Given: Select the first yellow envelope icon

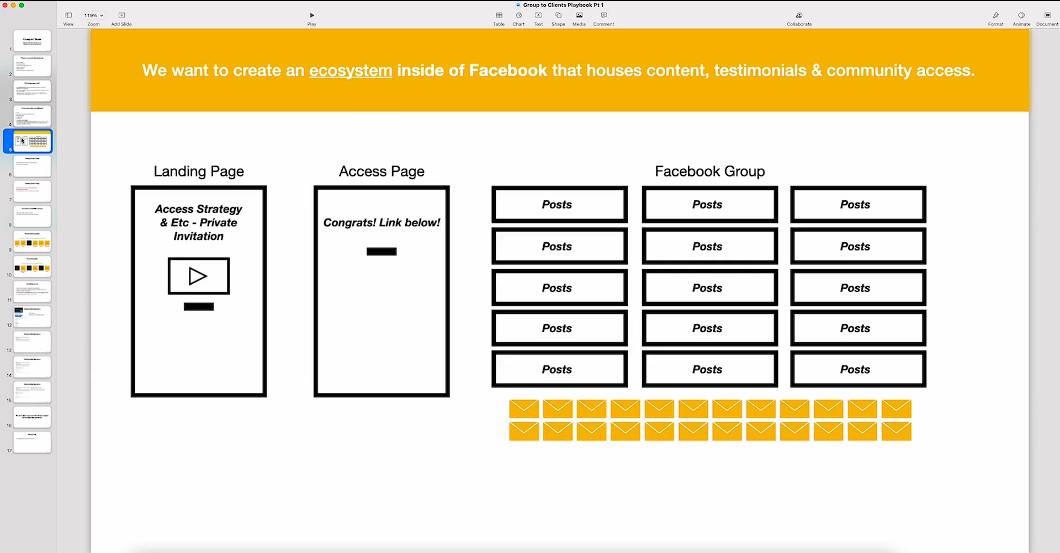Looking at the screenshot, I should point(524,409).
